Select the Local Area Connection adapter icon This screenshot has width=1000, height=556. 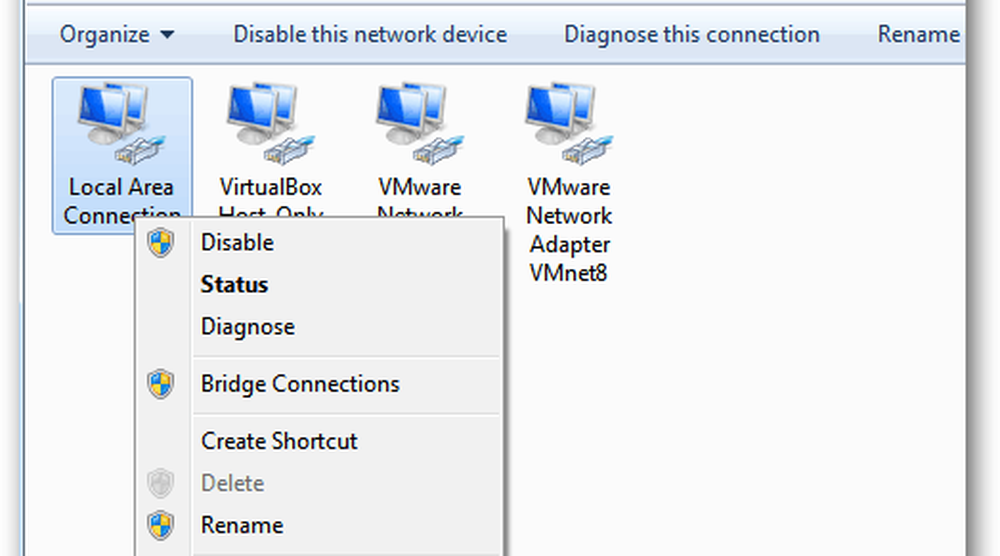coord(121,123)
